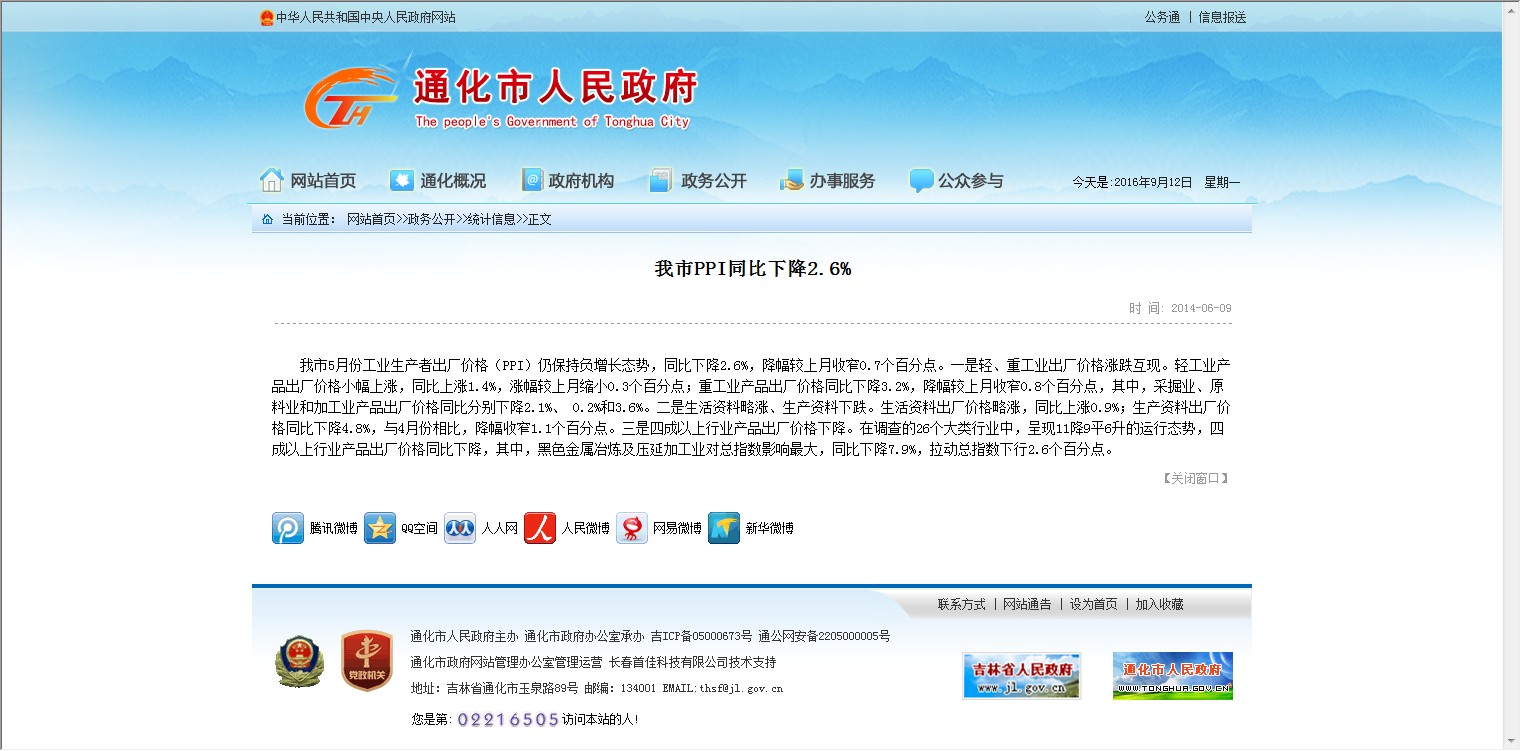Share to 人民微博 via red icon
The width and height of the screenshot is (1521, 751).
(540, 528)
